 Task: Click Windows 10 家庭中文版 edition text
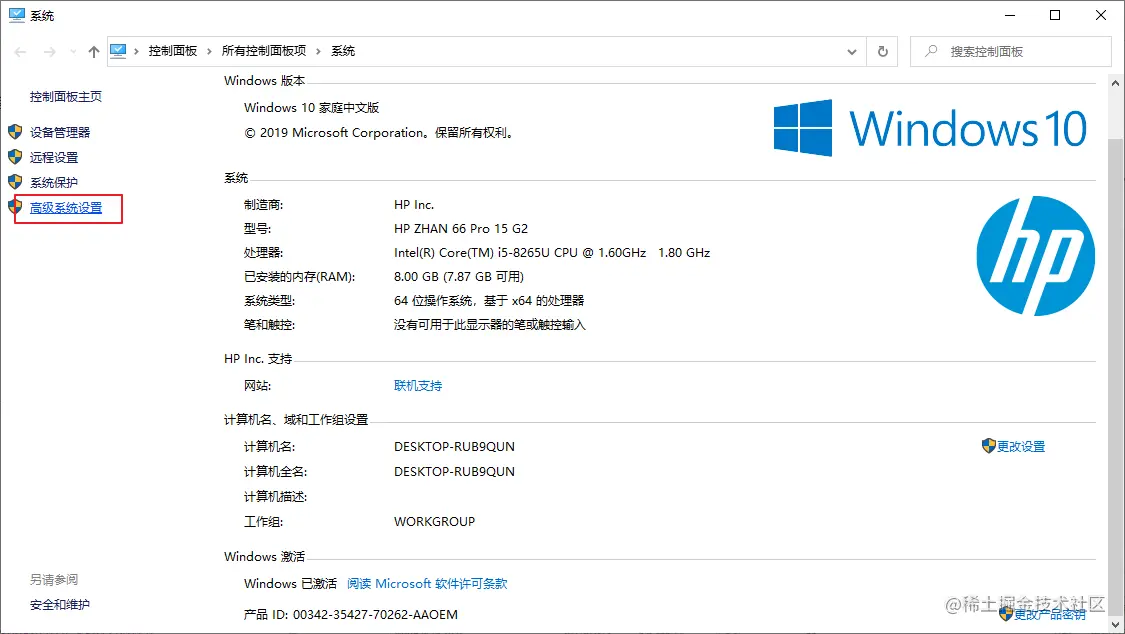(x=311, y=108)
